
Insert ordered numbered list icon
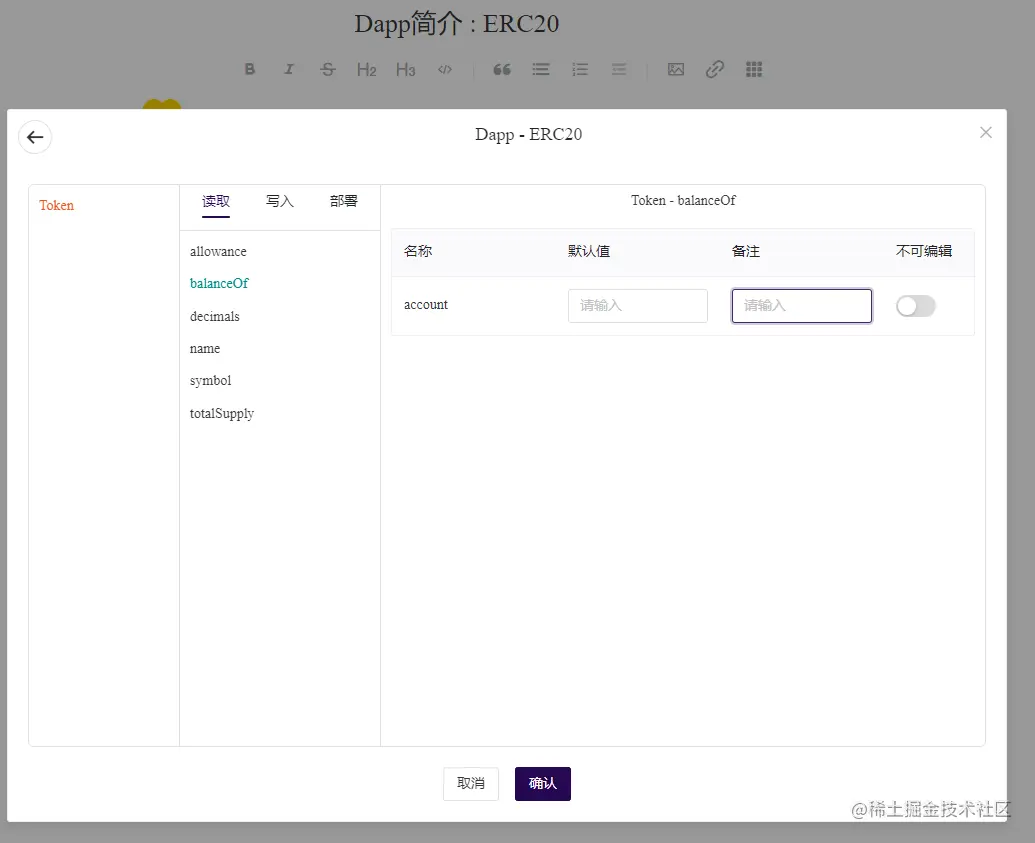tap(580, 69)
